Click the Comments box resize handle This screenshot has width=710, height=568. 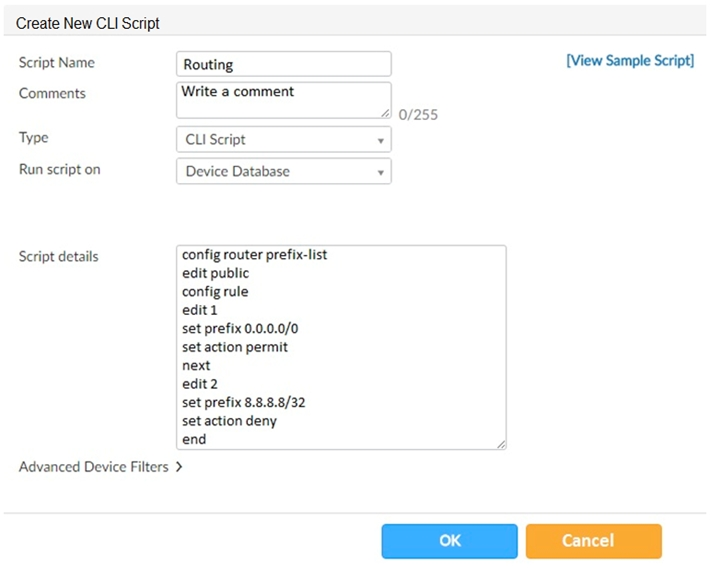385,114
